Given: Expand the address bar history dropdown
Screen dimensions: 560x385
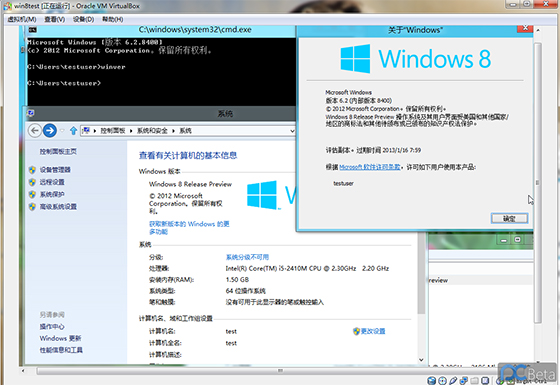Looking at the screenshot, I should pyautogui.click(x=292, y=131).
